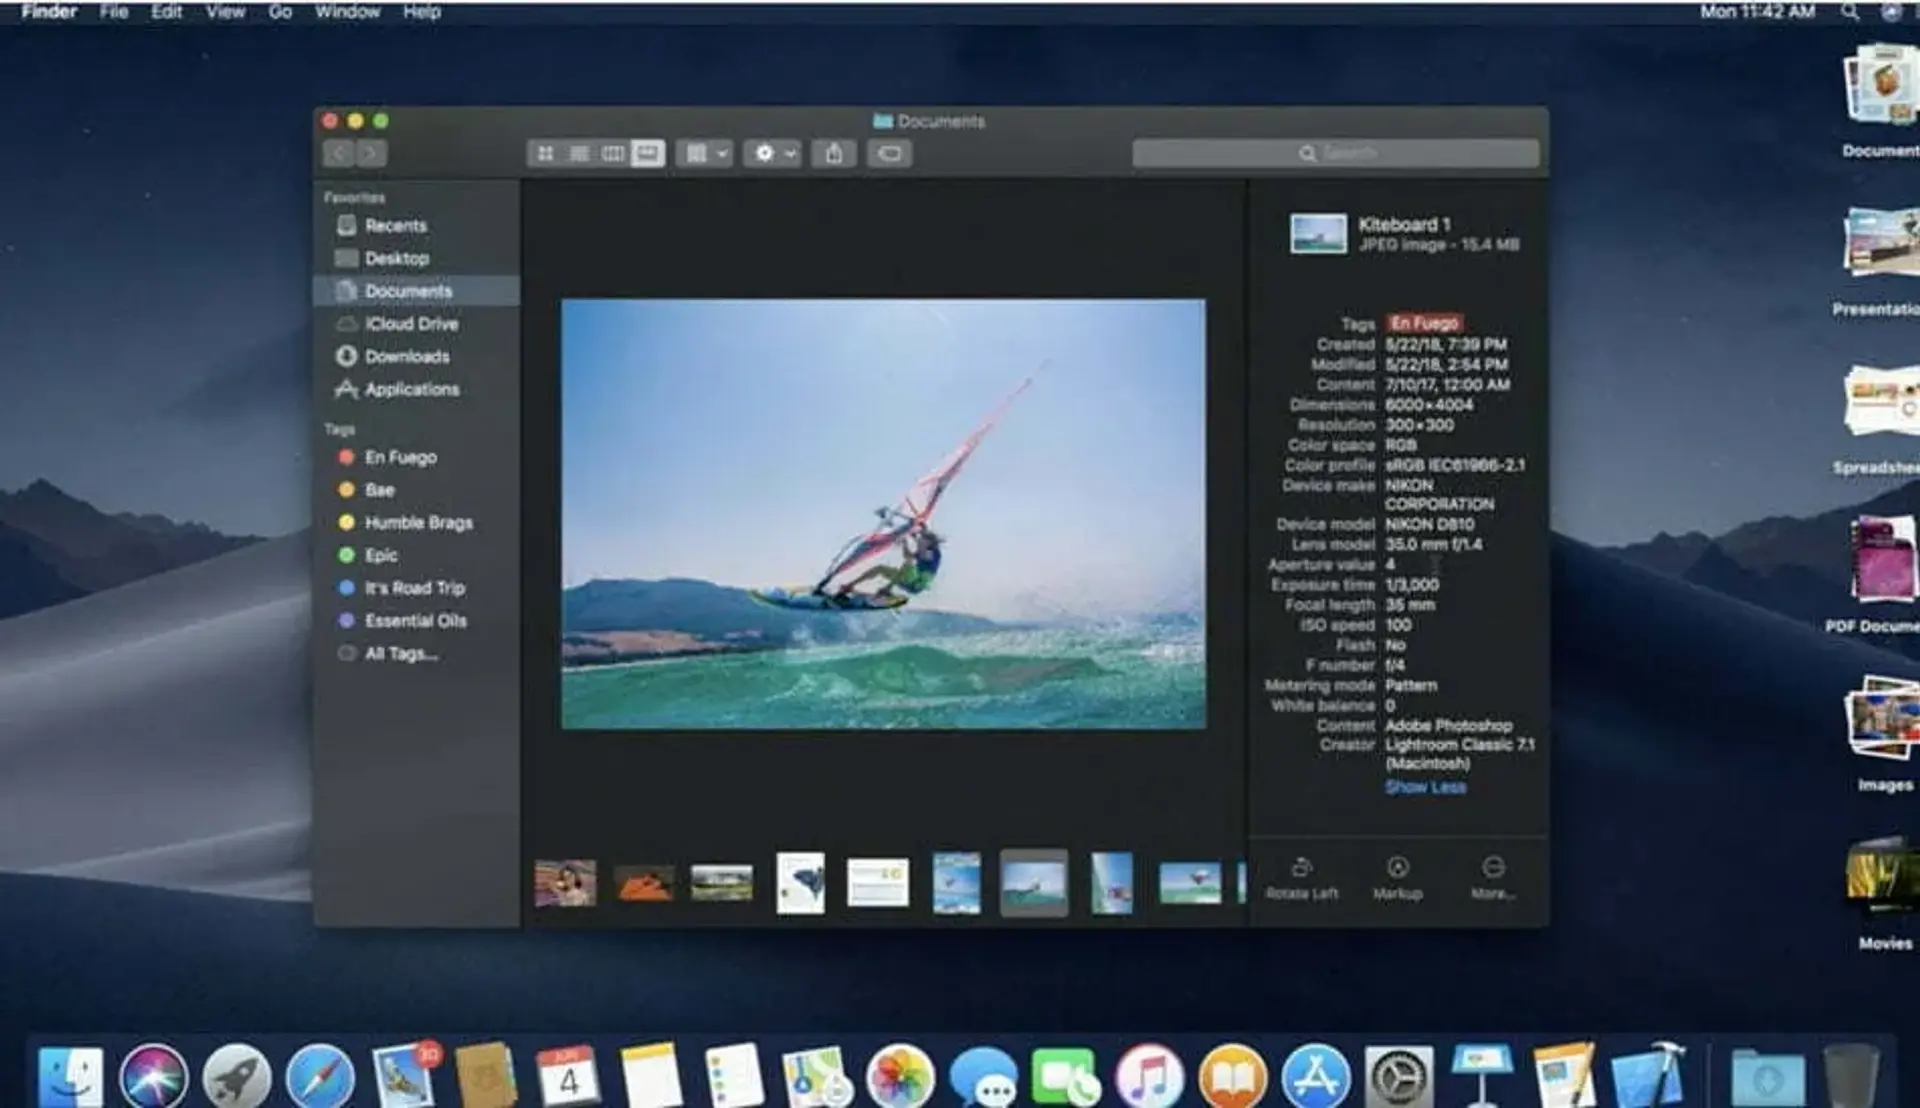Click the Spotlight magnifier in the menu bar
Image resolution: width=1920 pixels, height=1108 pixels.
[x=1850, y=12]
